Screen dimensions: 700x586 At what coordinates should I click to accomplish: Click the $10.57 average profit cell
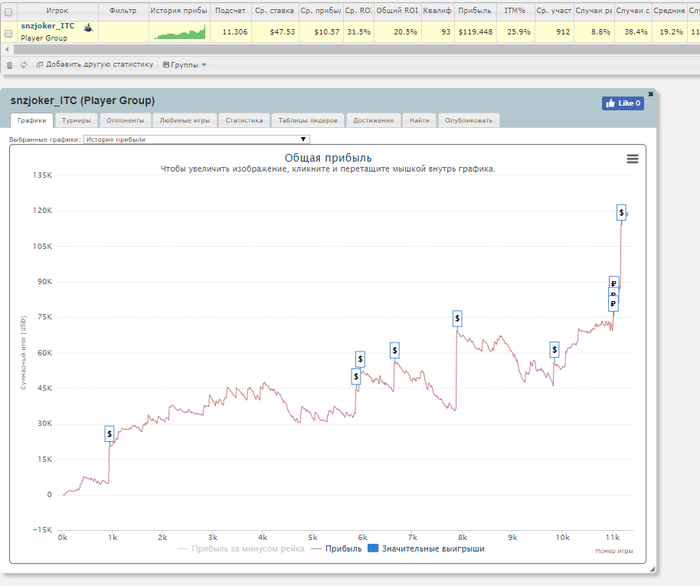tap(321, 32)
